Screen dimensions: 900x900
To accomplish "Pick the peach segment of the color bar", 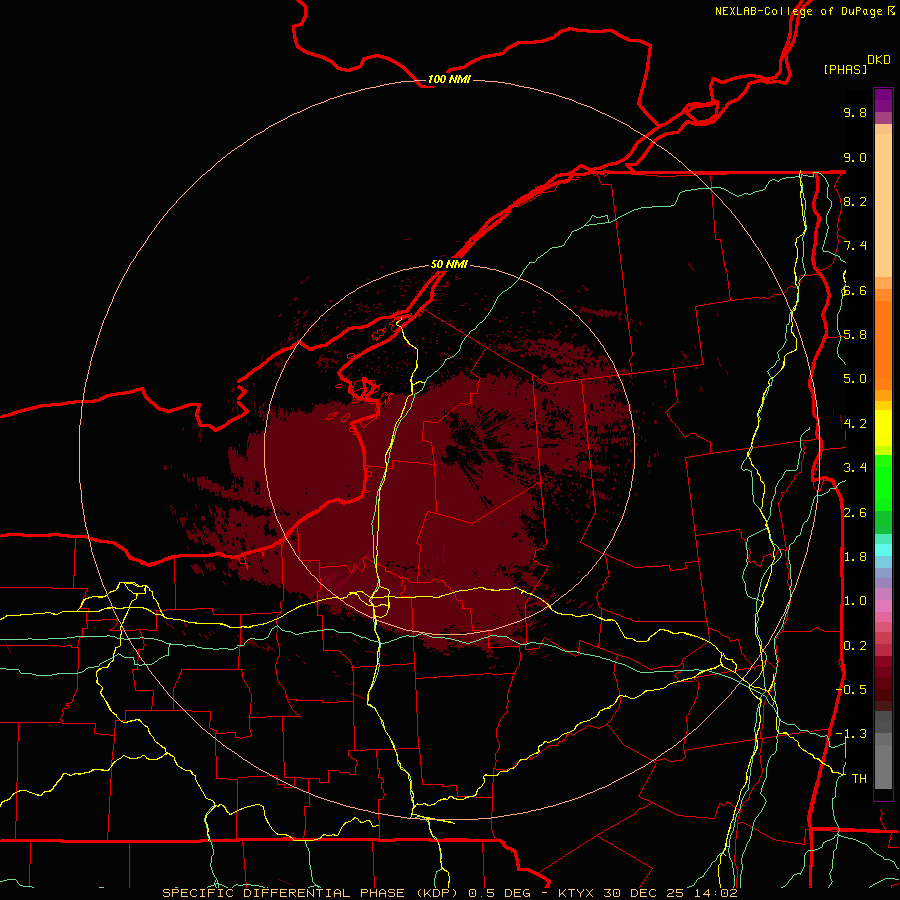I will [883, 207].
